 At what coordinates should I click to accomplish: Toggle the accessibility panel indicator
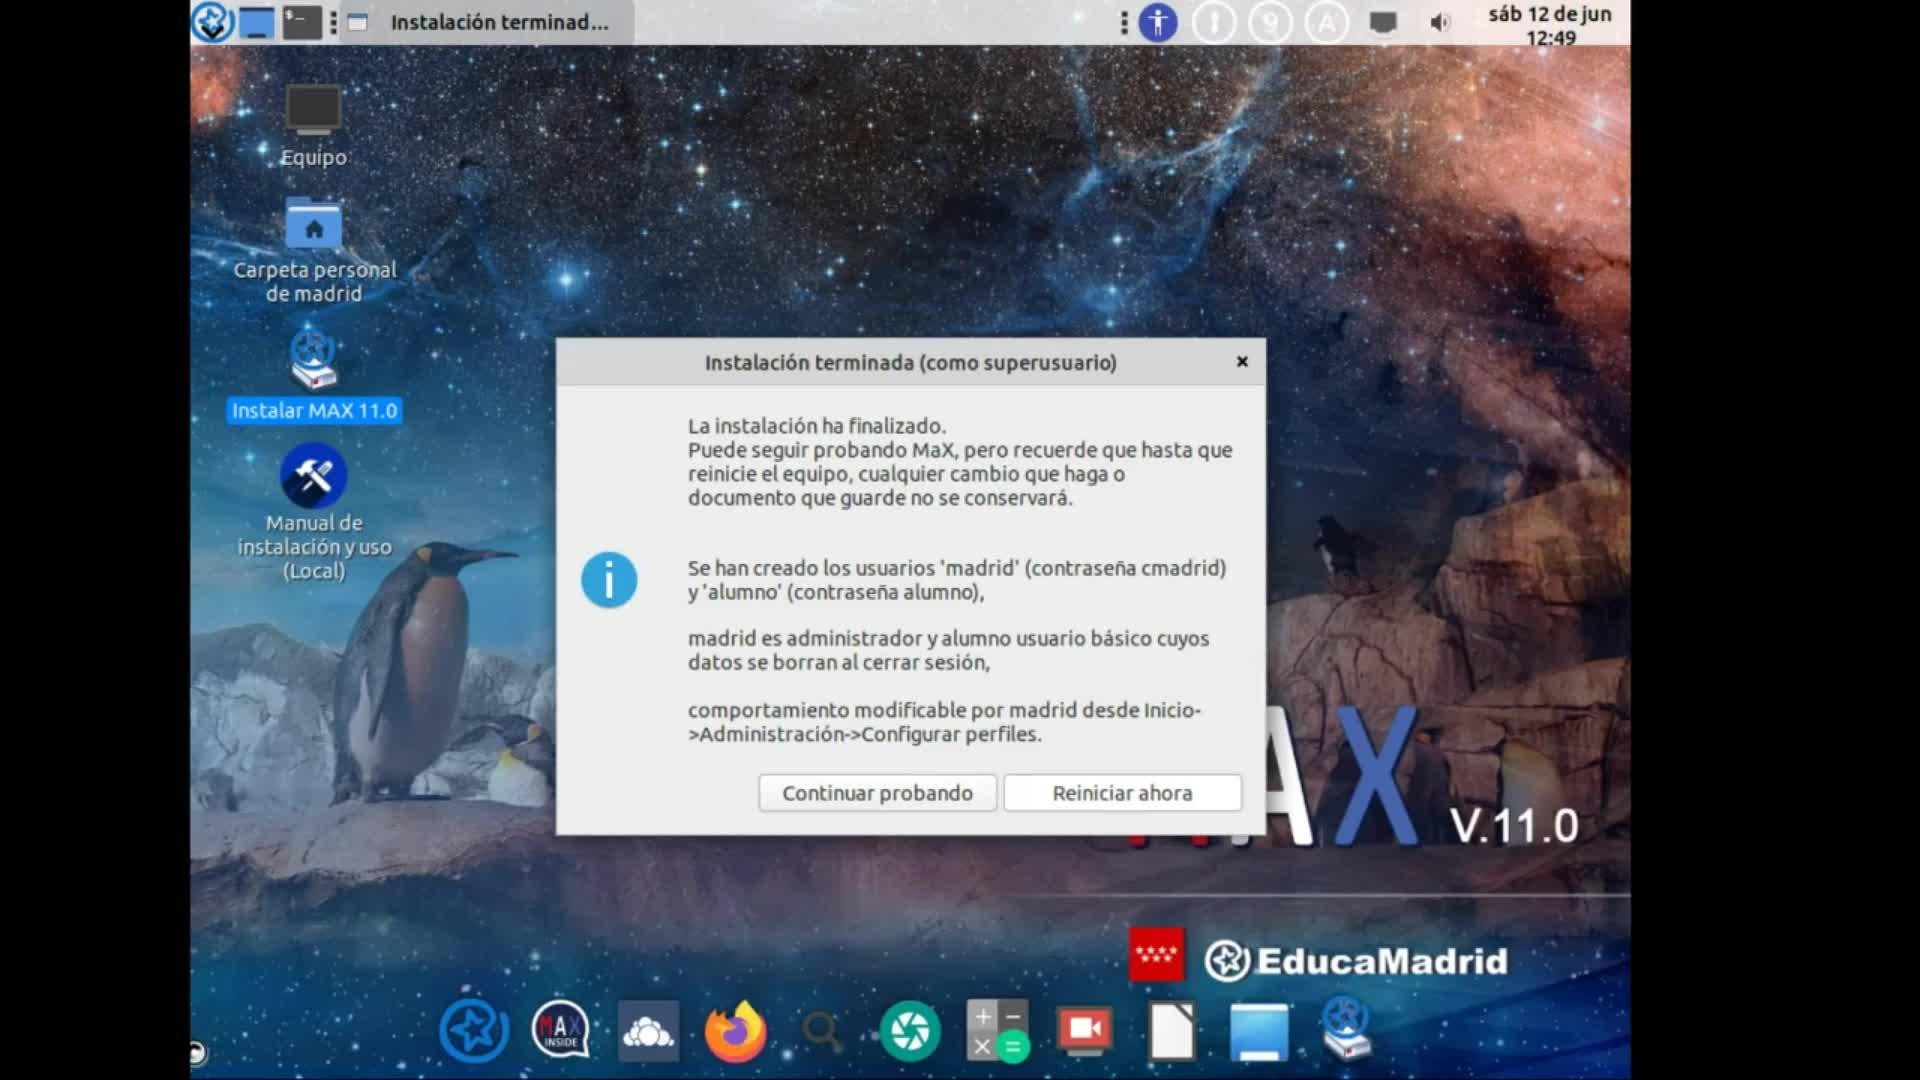click(x=1158, y=22)
